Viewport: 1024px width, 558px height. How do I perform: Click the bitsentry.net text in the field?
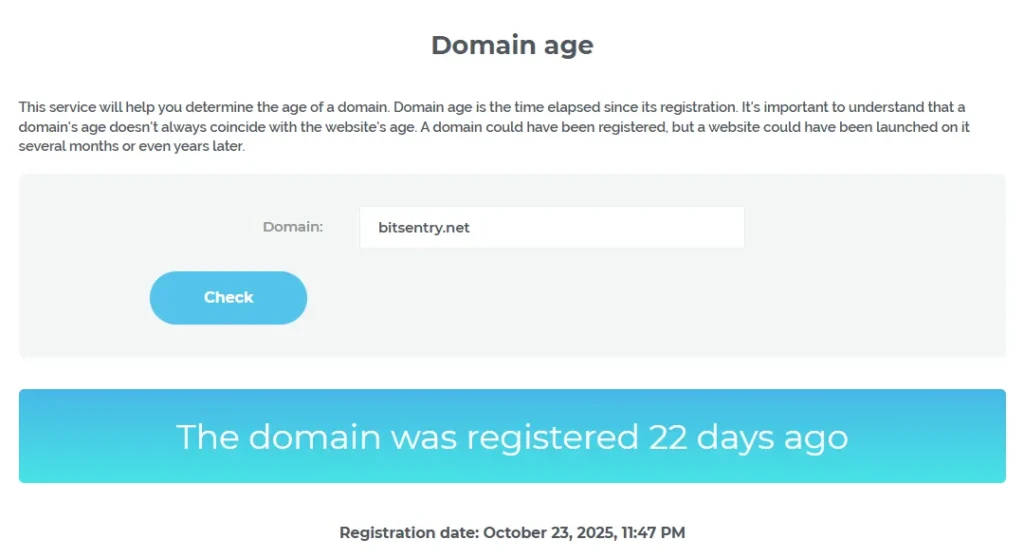coord(424,228)
